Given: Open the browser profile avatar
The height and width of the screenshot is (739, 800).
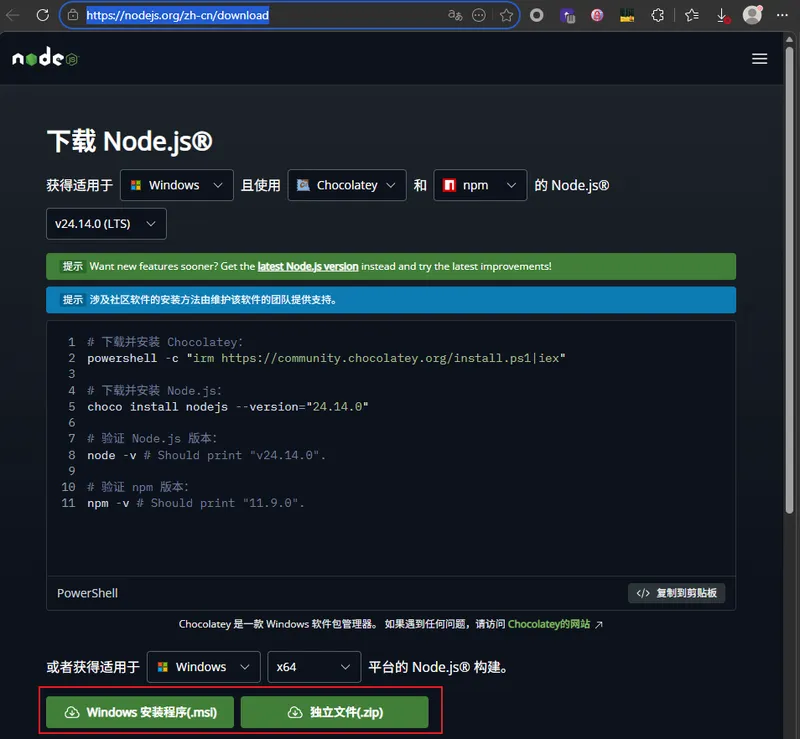Looking at the screenshot, I should 752,15.
